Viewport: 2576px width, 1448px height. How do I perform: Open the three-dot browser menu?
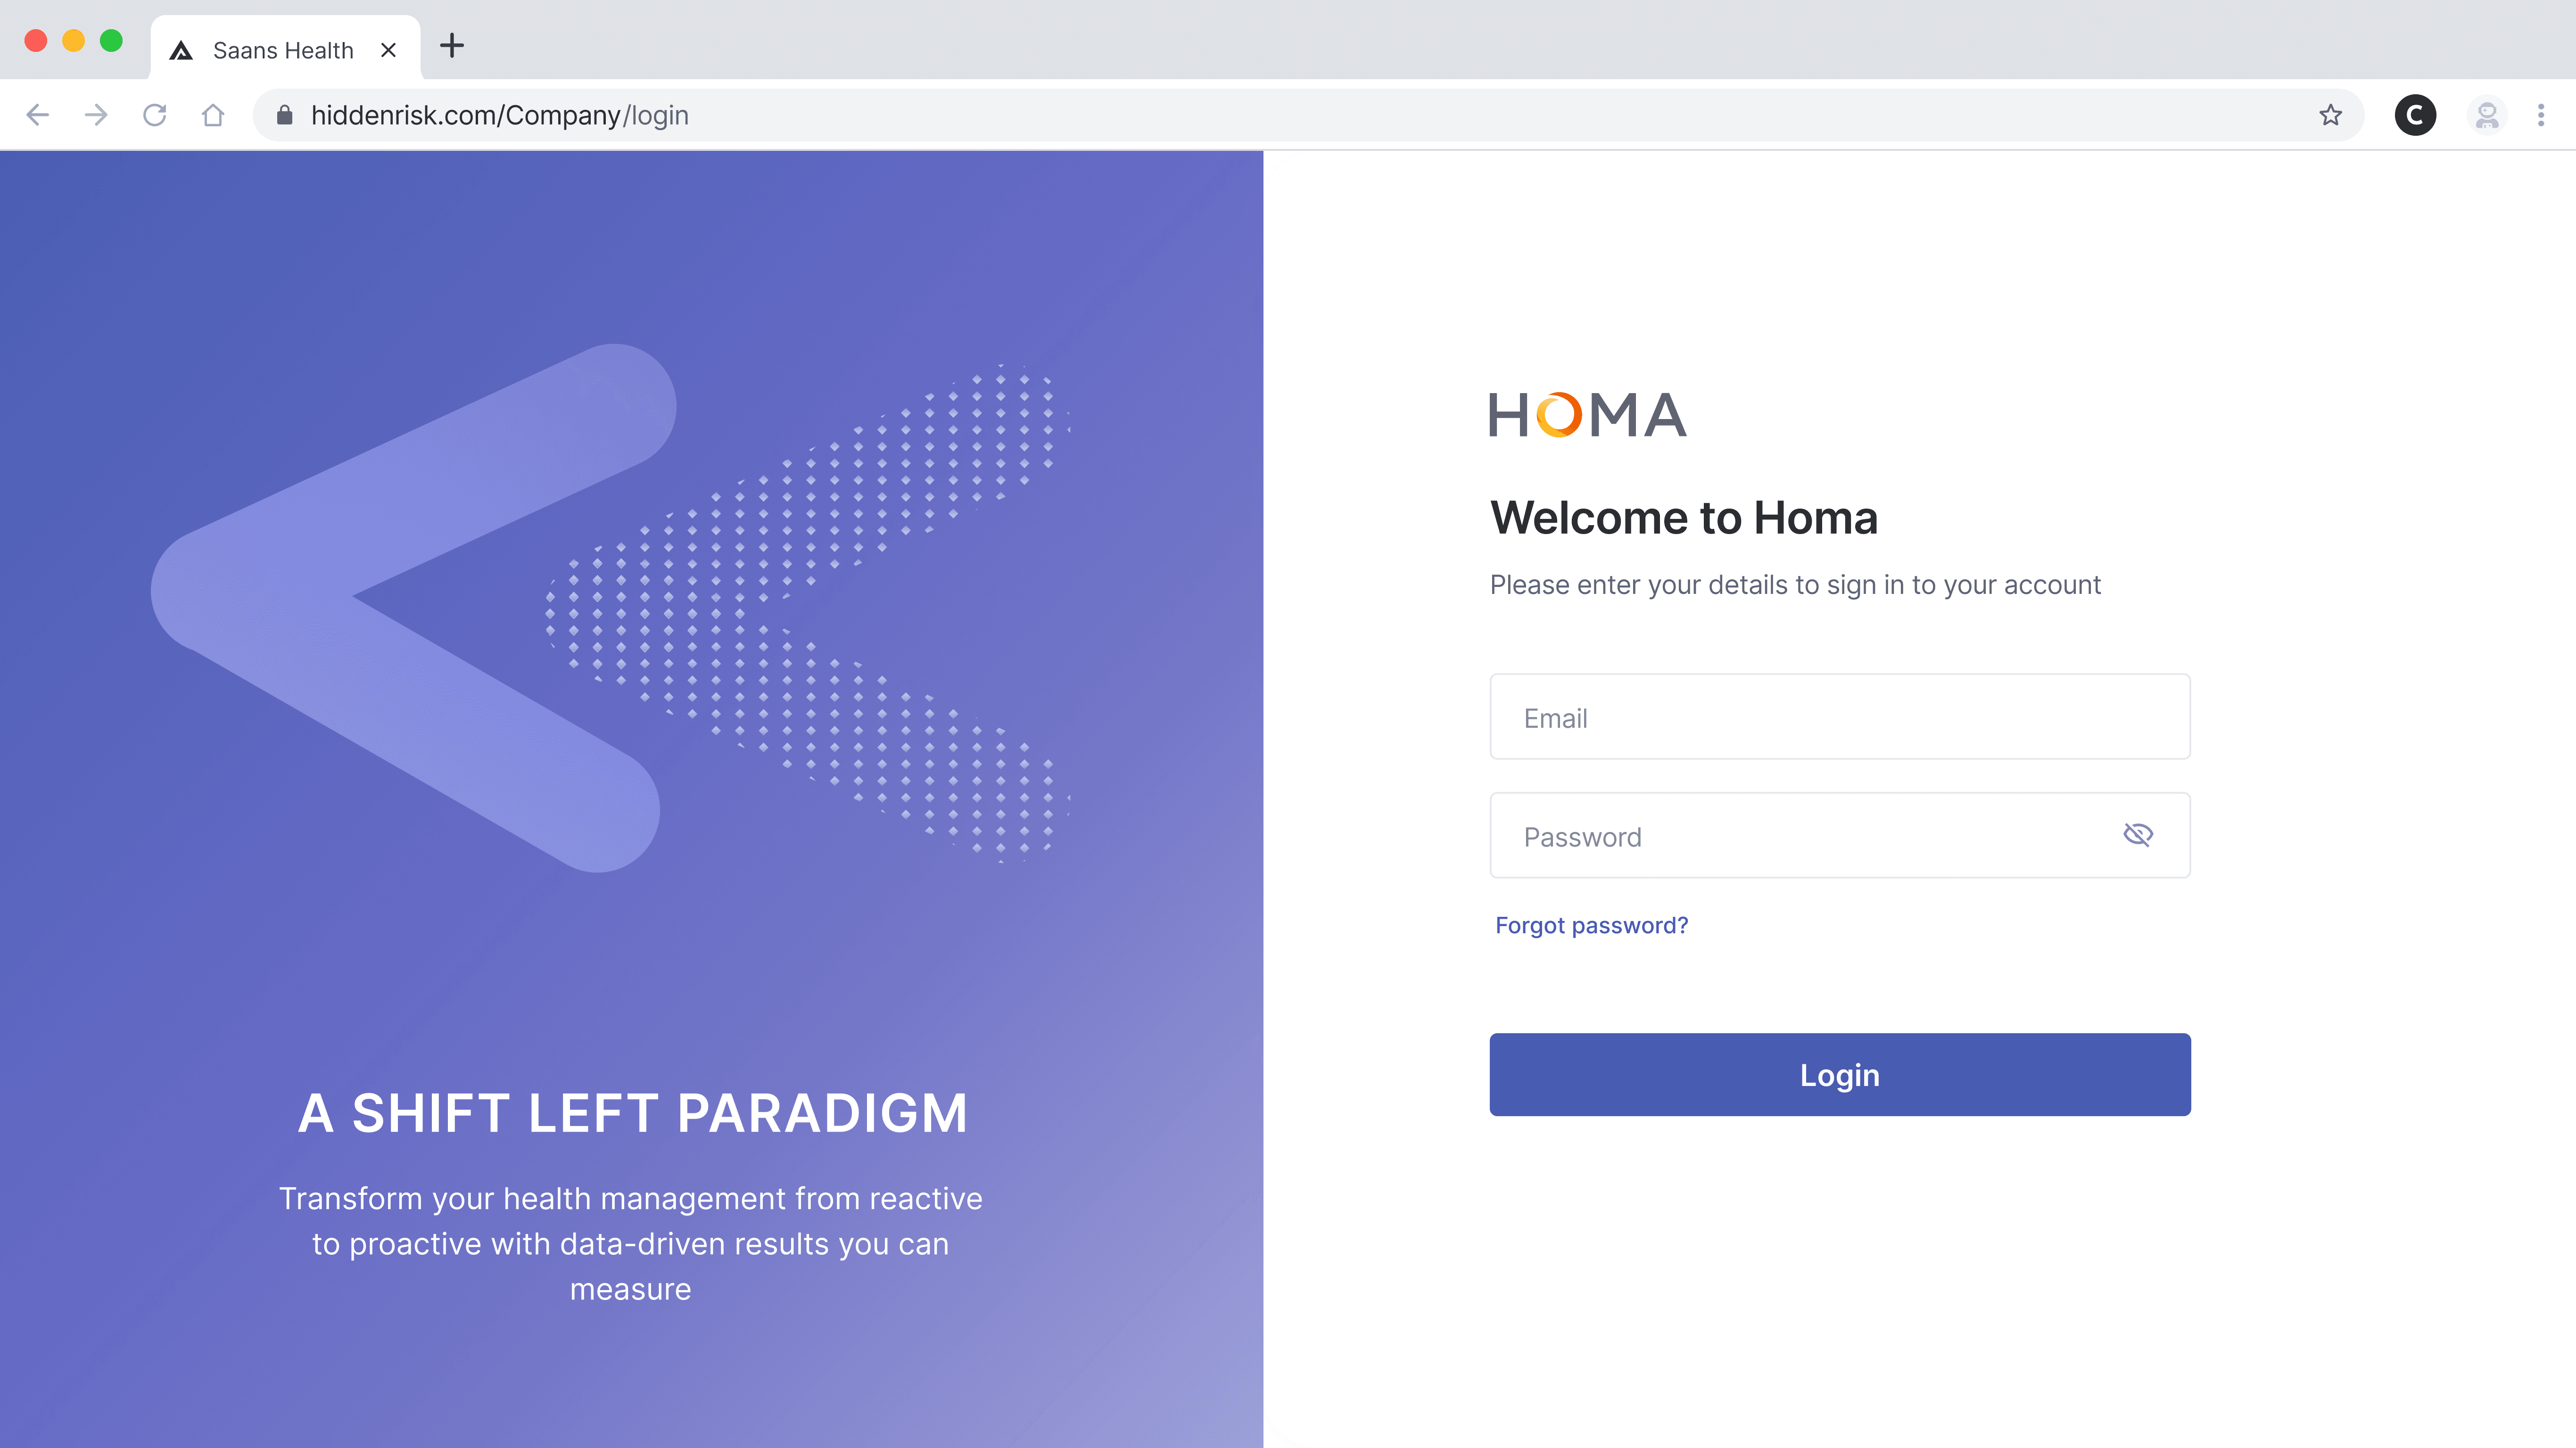2541,115
